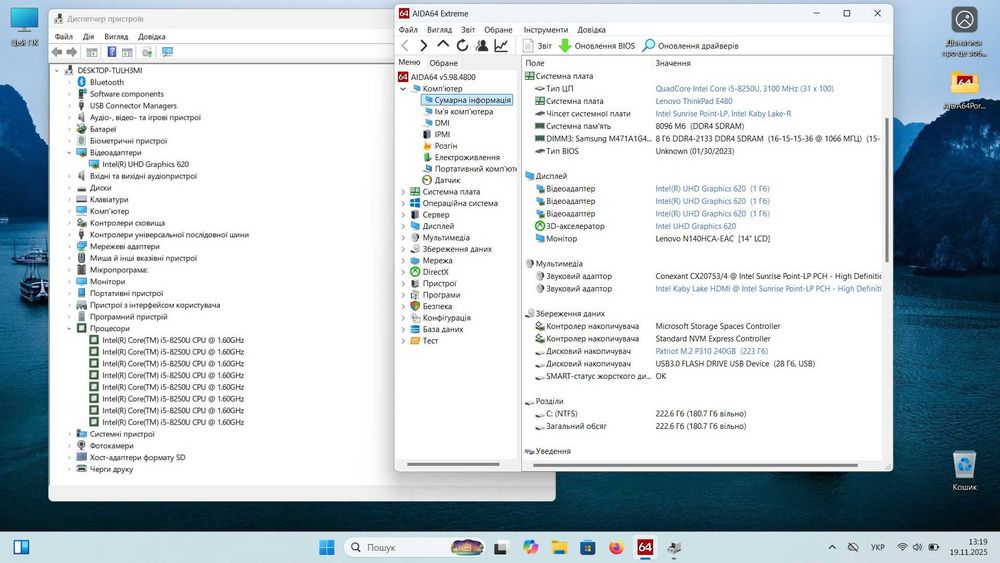Viewport: 1000px width, 563px height.
Task: Click the Пошук taskbar search field
Action: pos(381,547)
